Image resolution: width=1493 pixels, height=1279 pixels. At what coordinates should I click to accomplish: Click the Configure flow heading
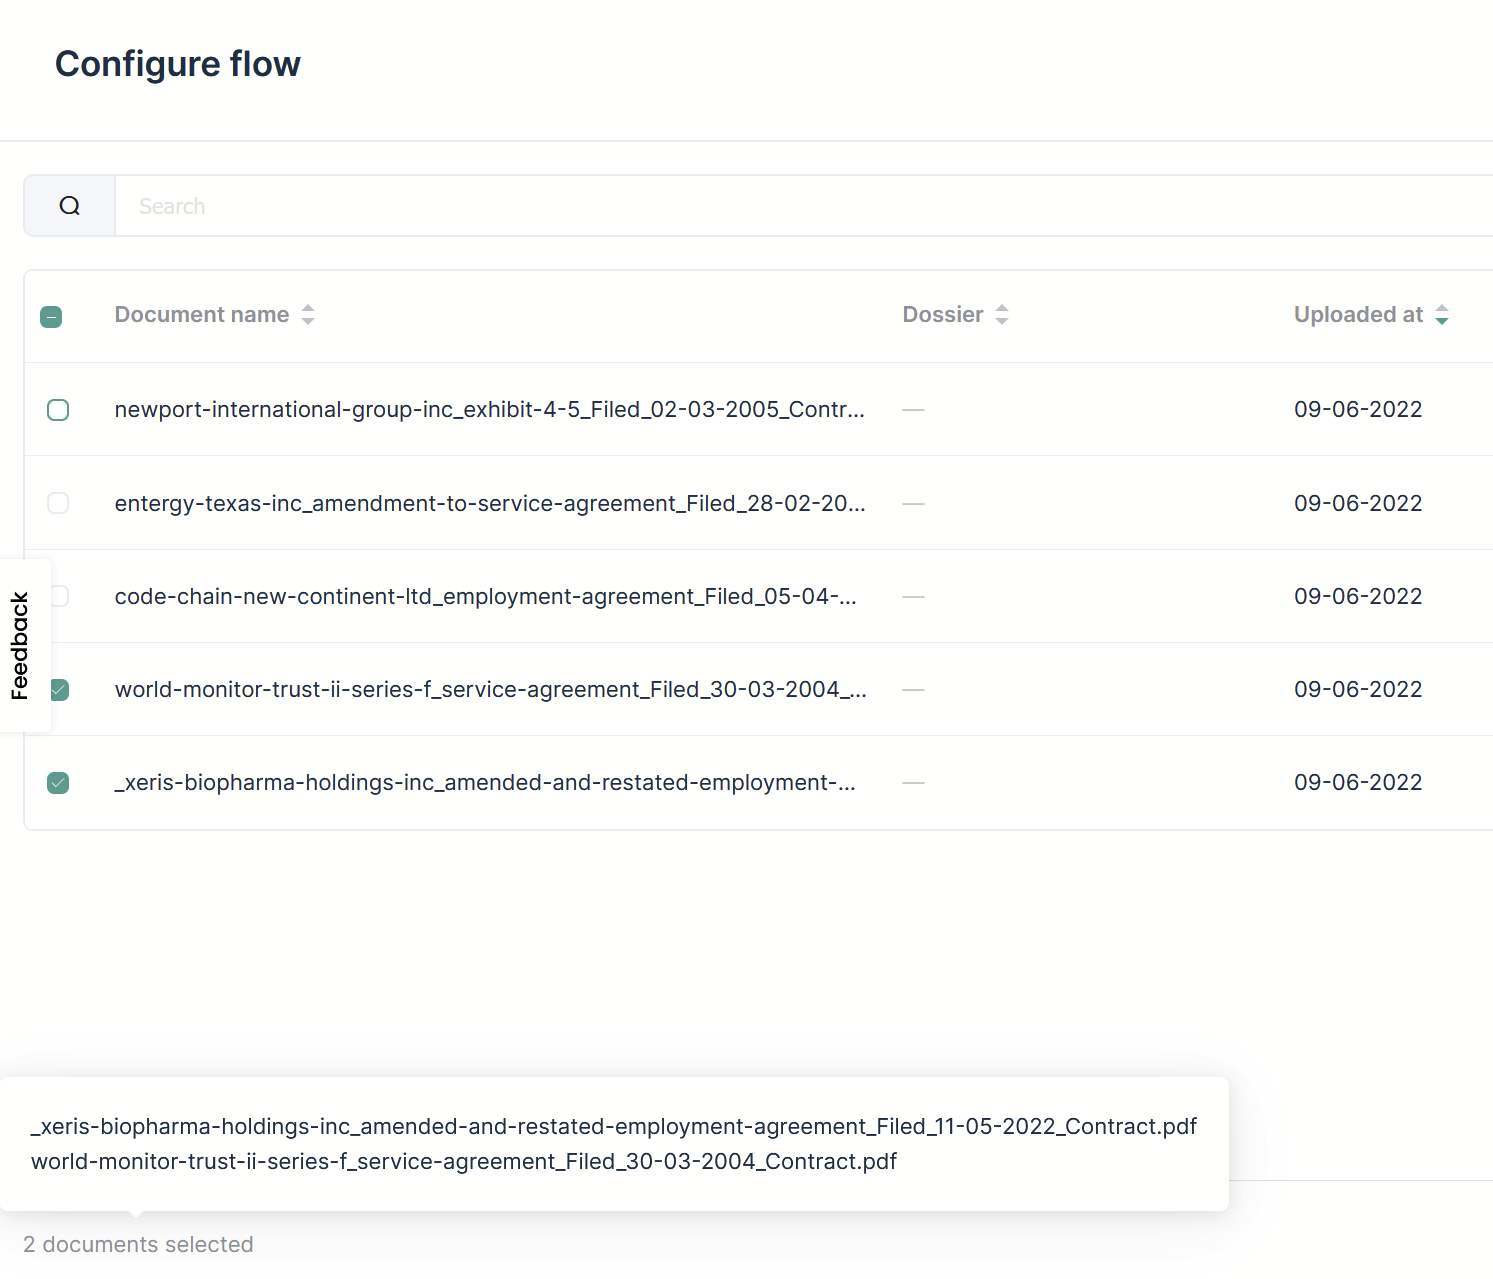178,64
